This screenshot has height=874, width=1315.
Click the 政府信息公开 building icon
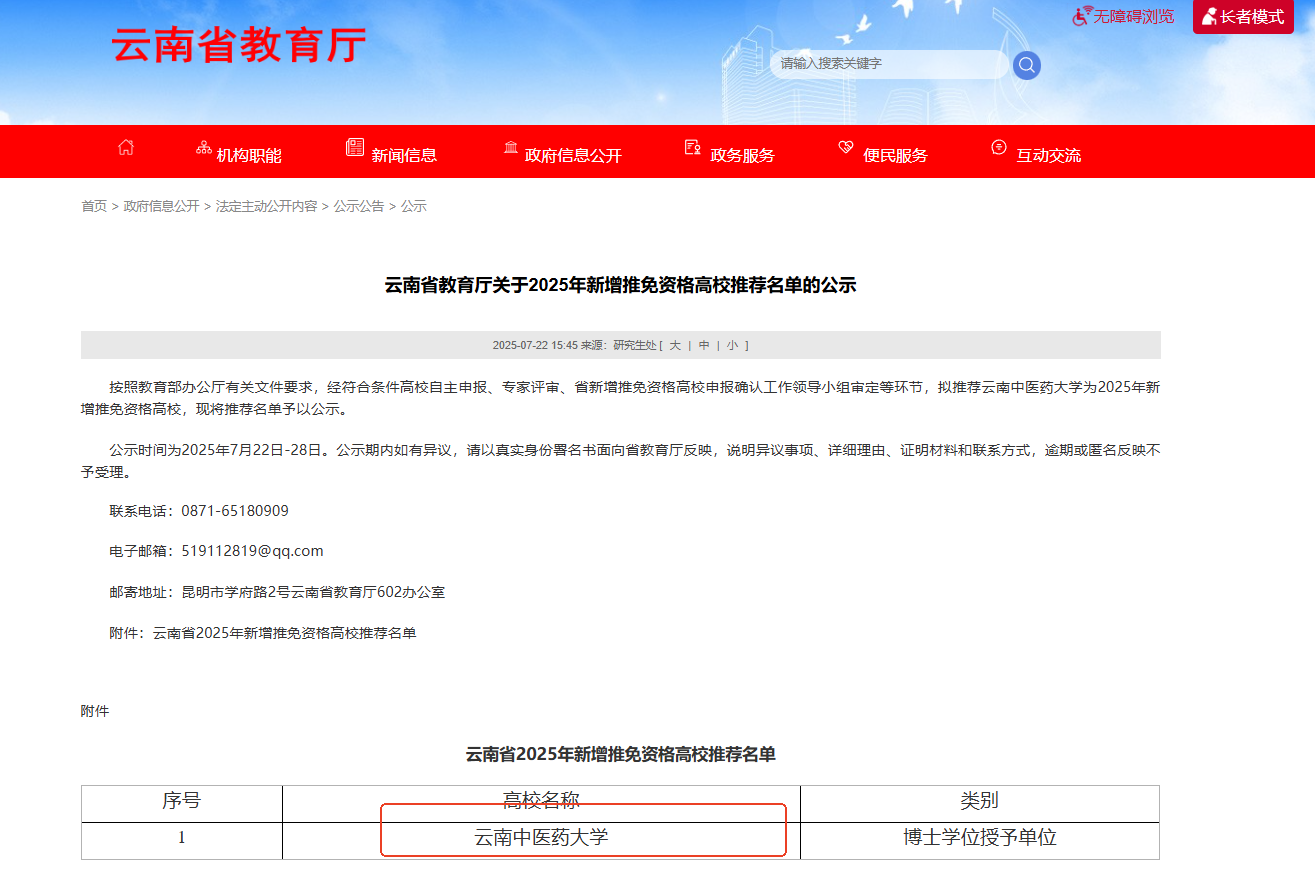(x=511, y=148)
